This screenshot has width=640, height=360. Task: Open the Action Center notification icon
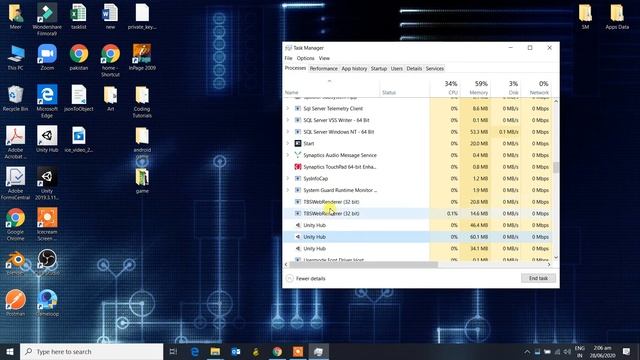pos(627,351)
